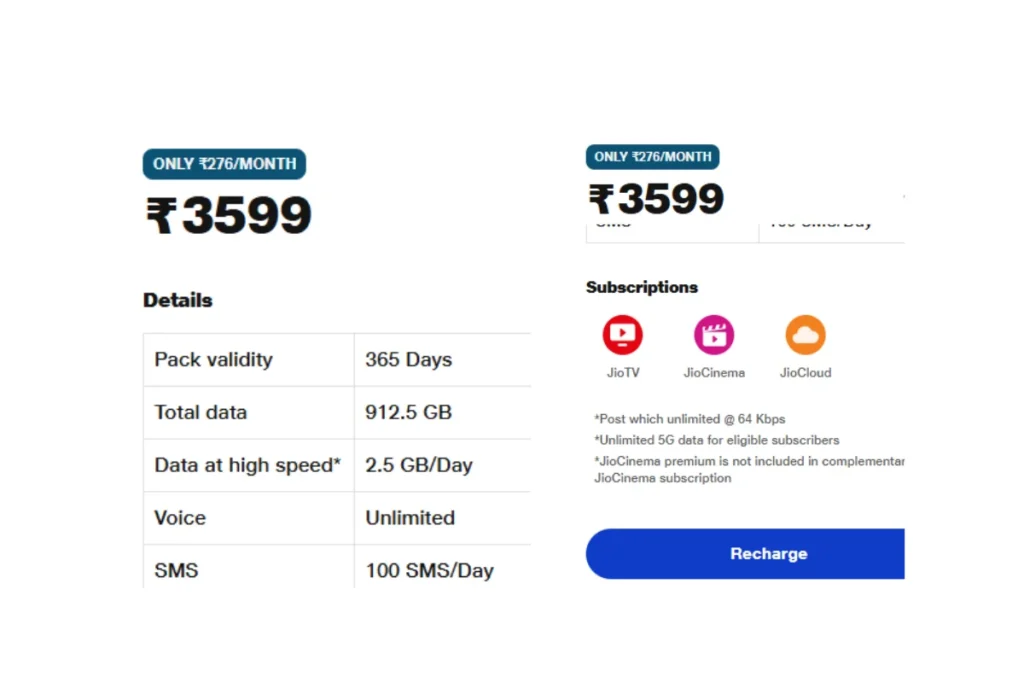The height and width of the screenshot is (683, 1024).
Task: Click the JioCinema premium disclaimer note
Action: [749, 469]
